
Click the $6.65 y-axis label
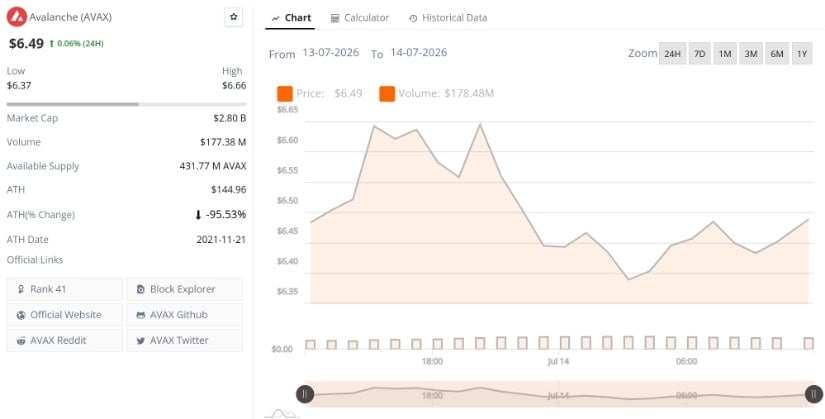287,110
